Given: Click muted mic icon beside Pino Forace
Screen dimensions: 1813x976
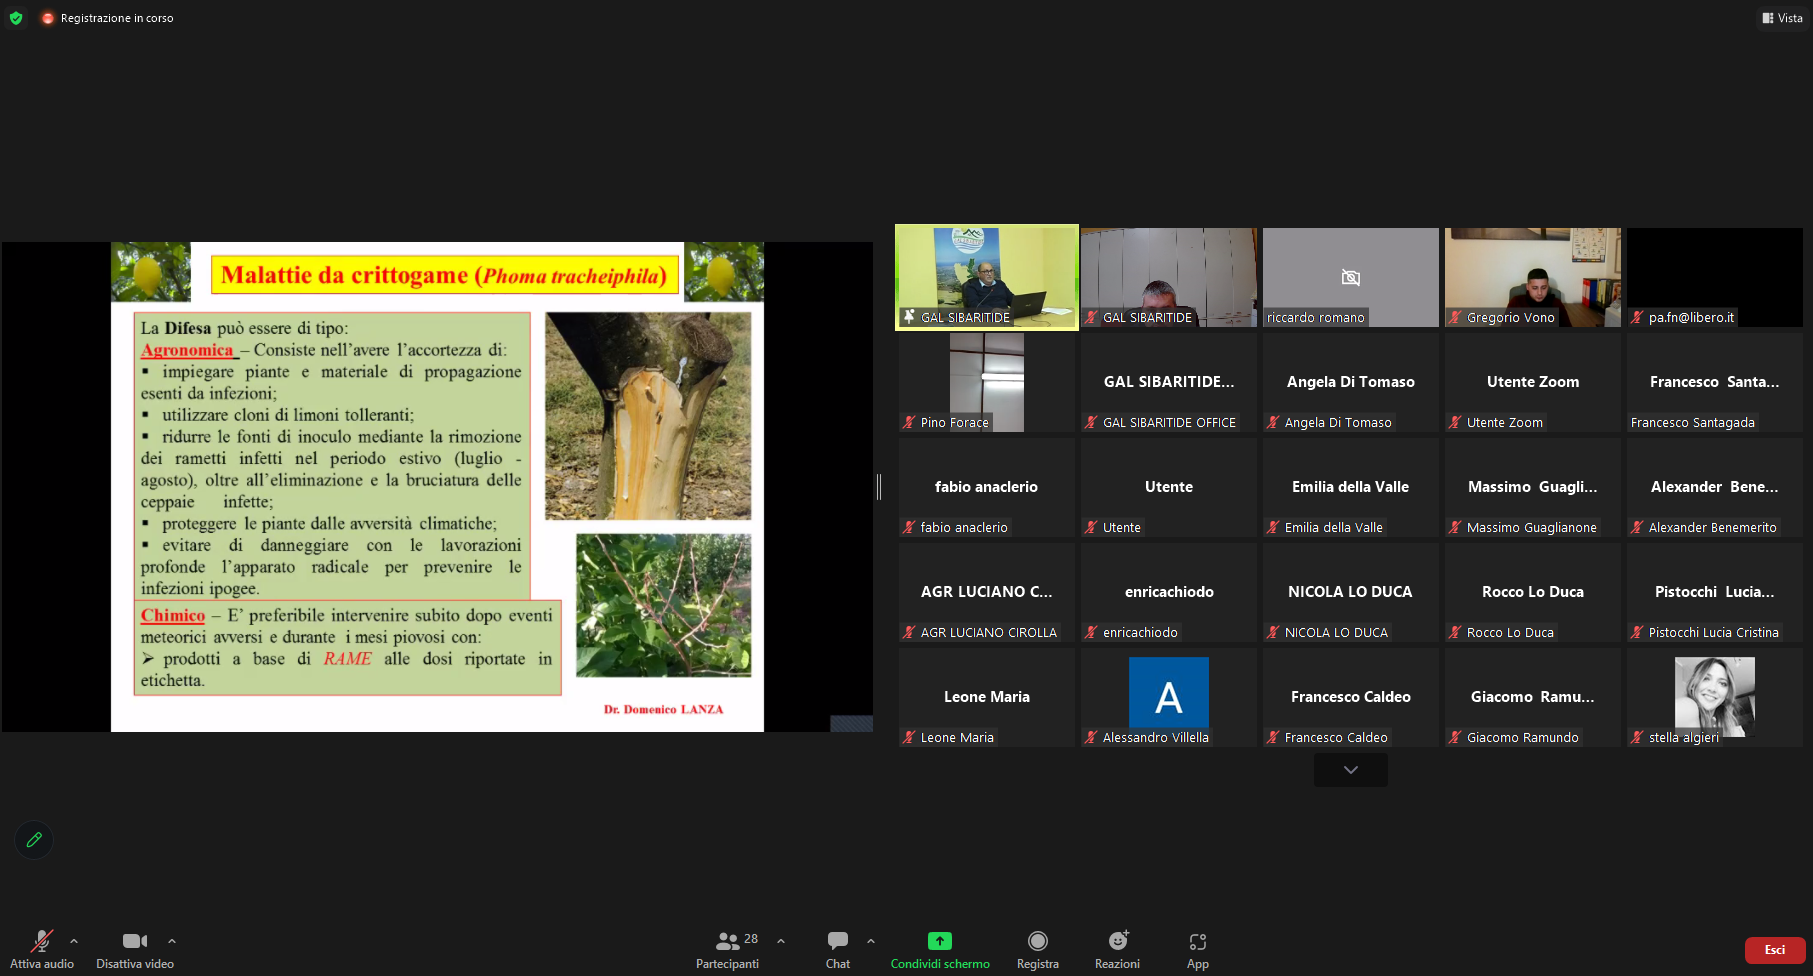Looking at the screenshot, I should (910, 422).
